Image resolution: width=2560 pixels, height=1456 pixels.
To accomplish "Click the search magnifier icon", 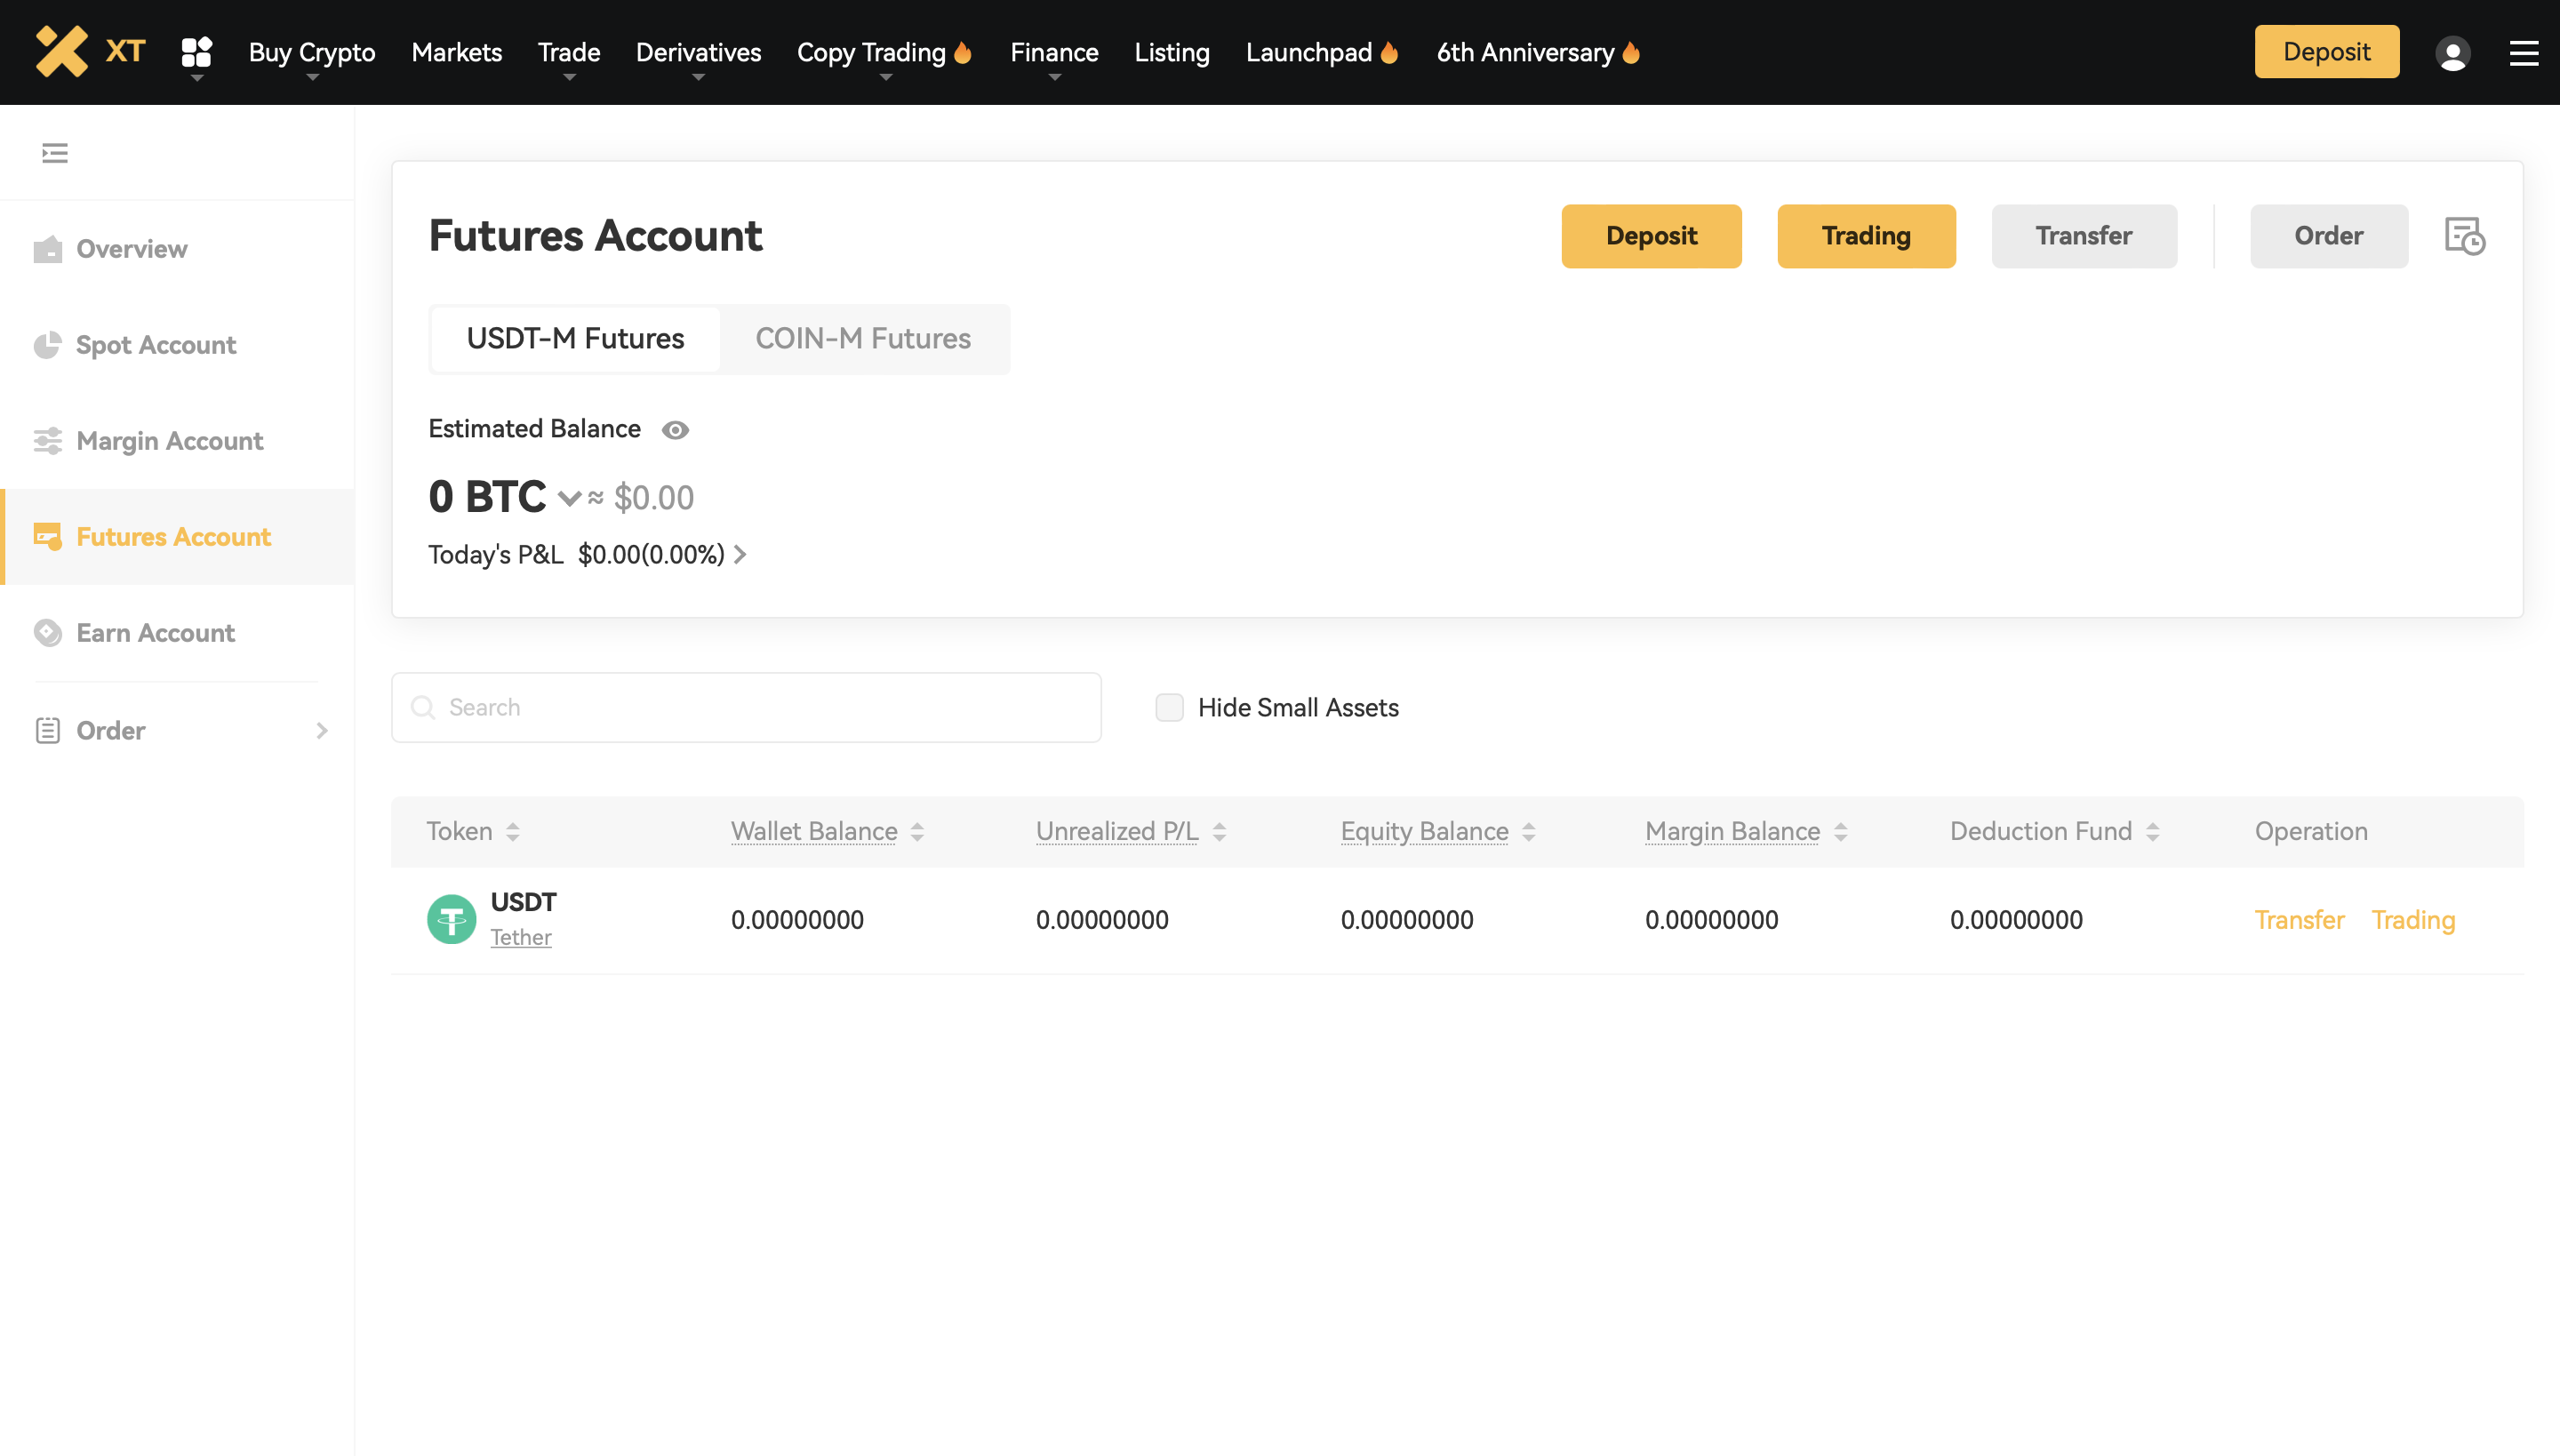I will click(x=423, y=707).
